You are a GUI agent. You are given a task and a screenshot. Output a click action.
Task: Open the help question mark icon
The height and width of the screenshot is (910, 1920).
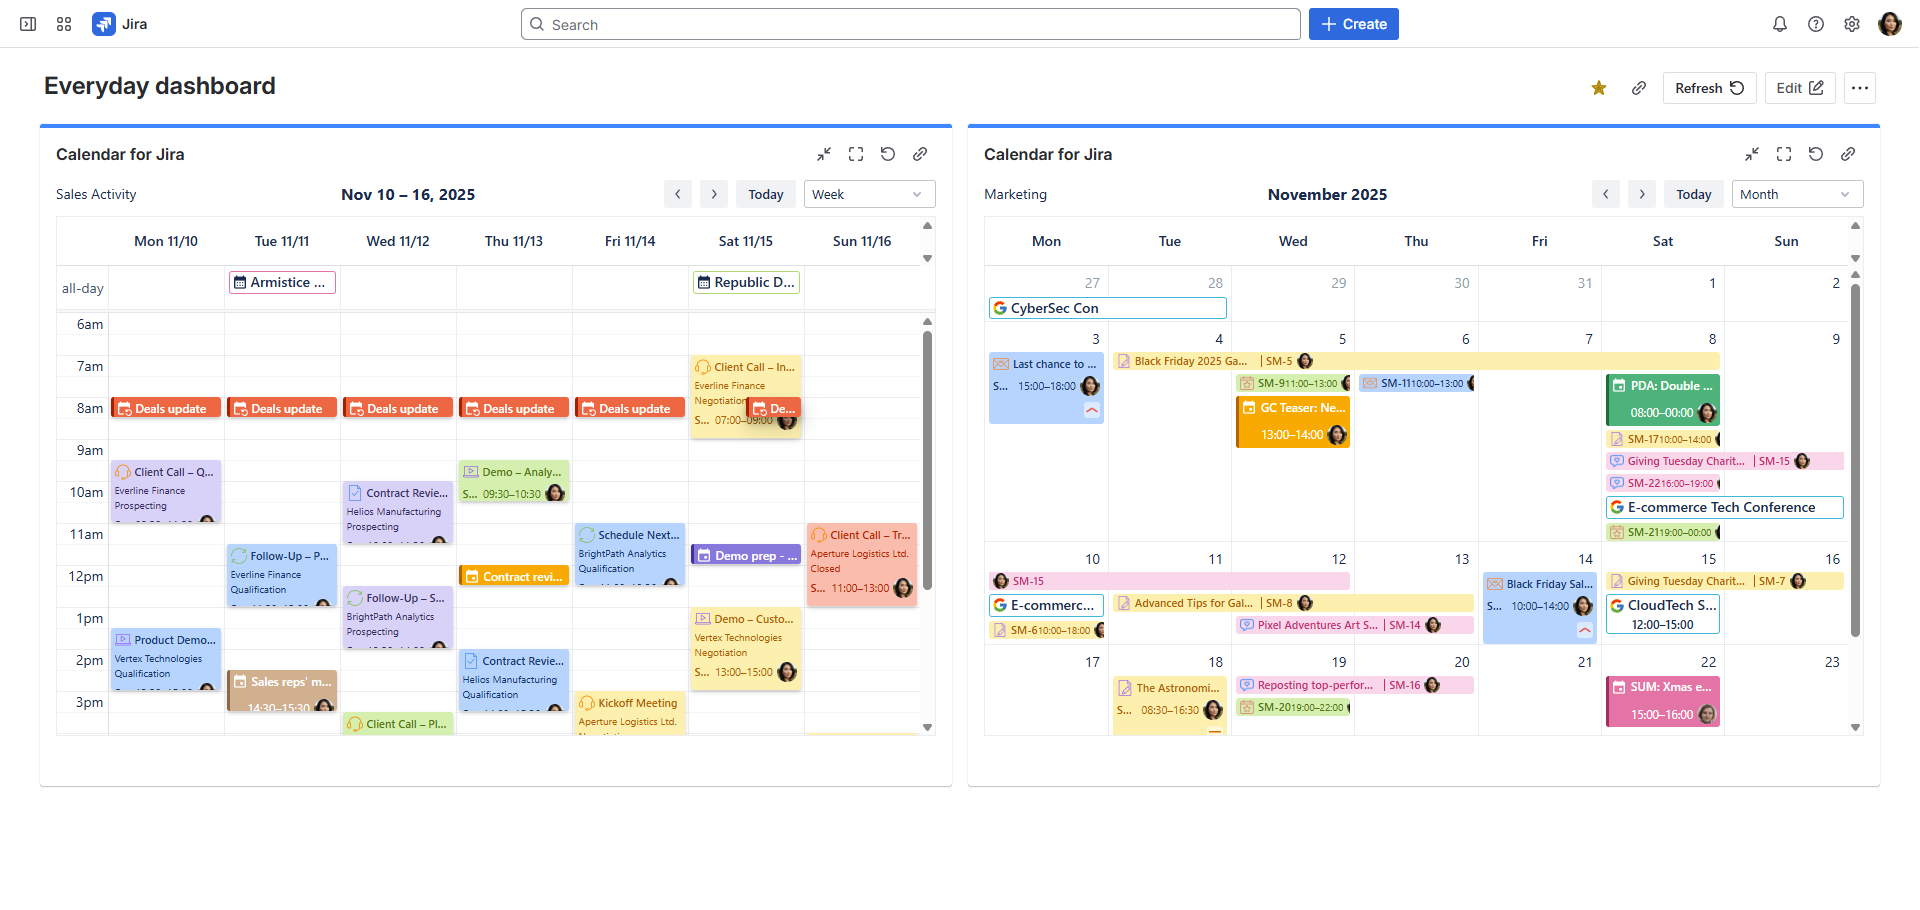click(1816, 24)
